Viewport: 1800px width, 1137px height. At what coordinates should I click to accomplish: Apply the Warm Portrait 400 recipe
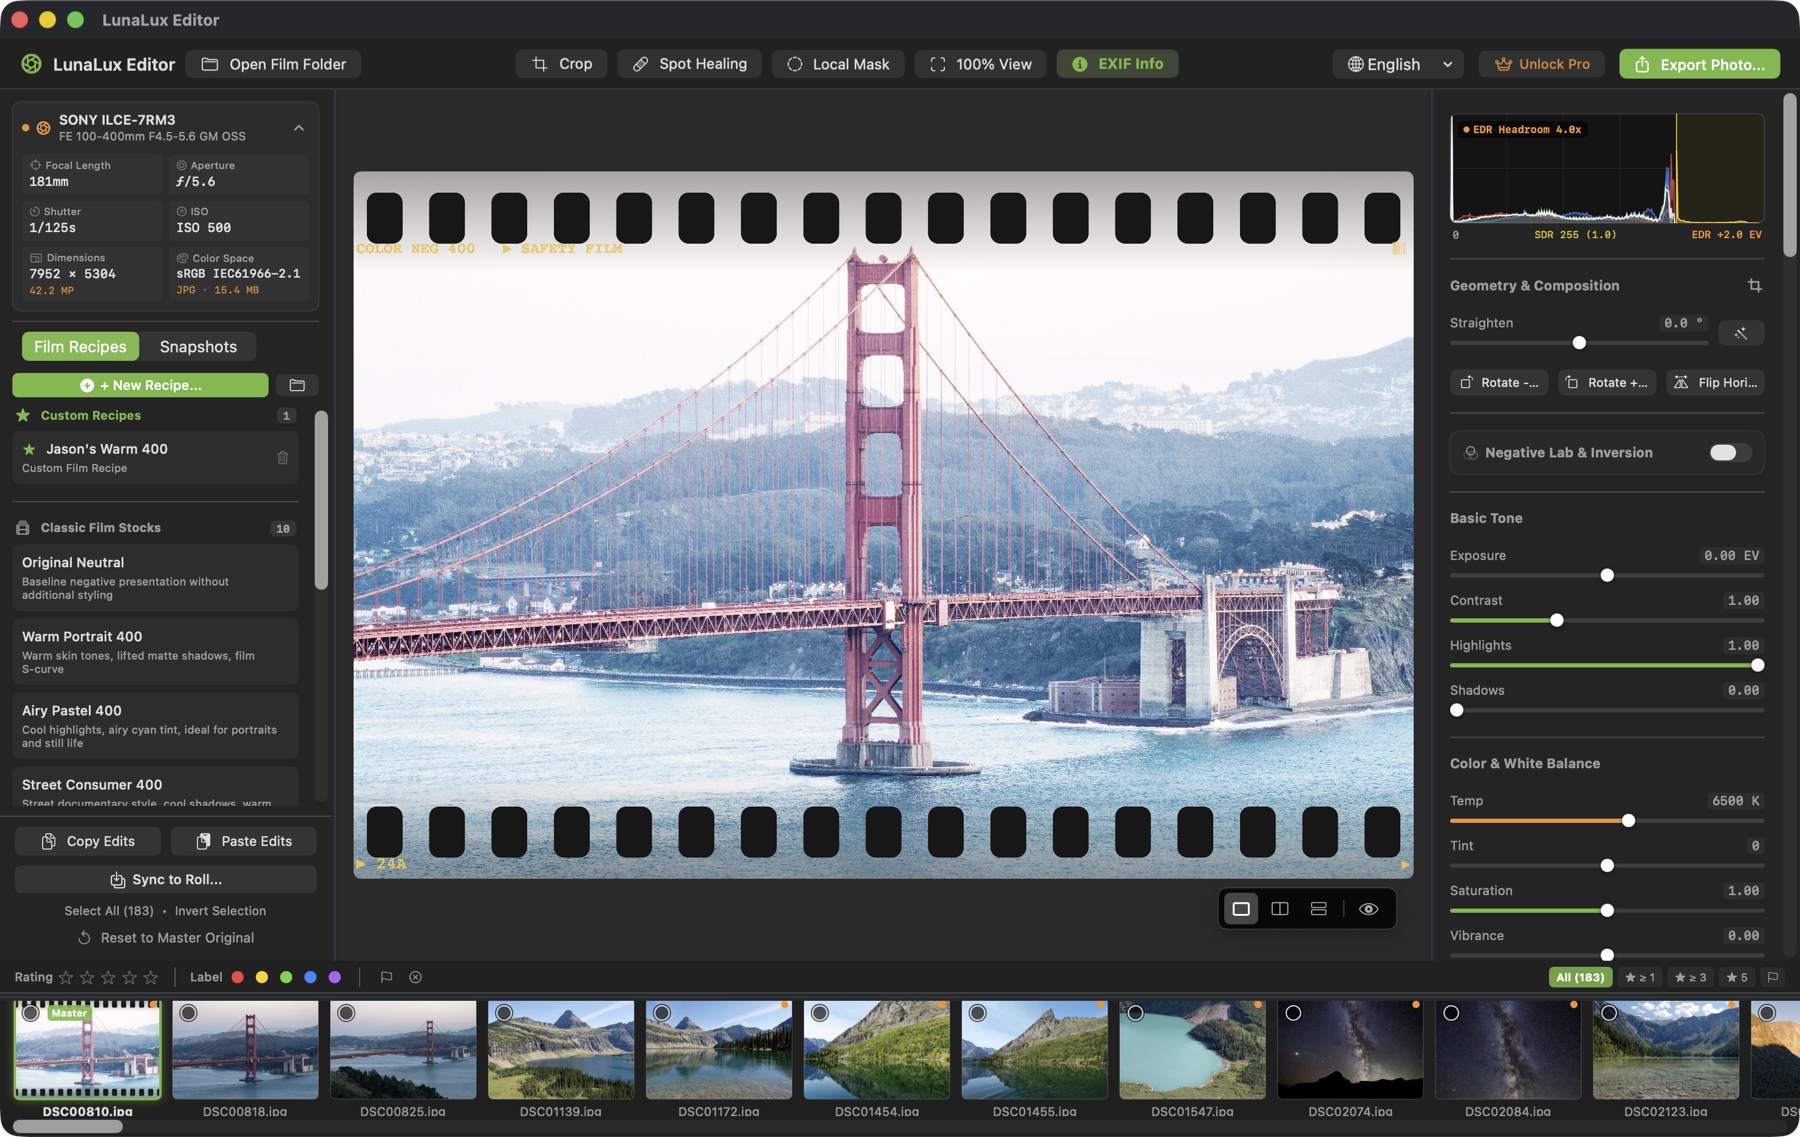[x=155, y=651]
